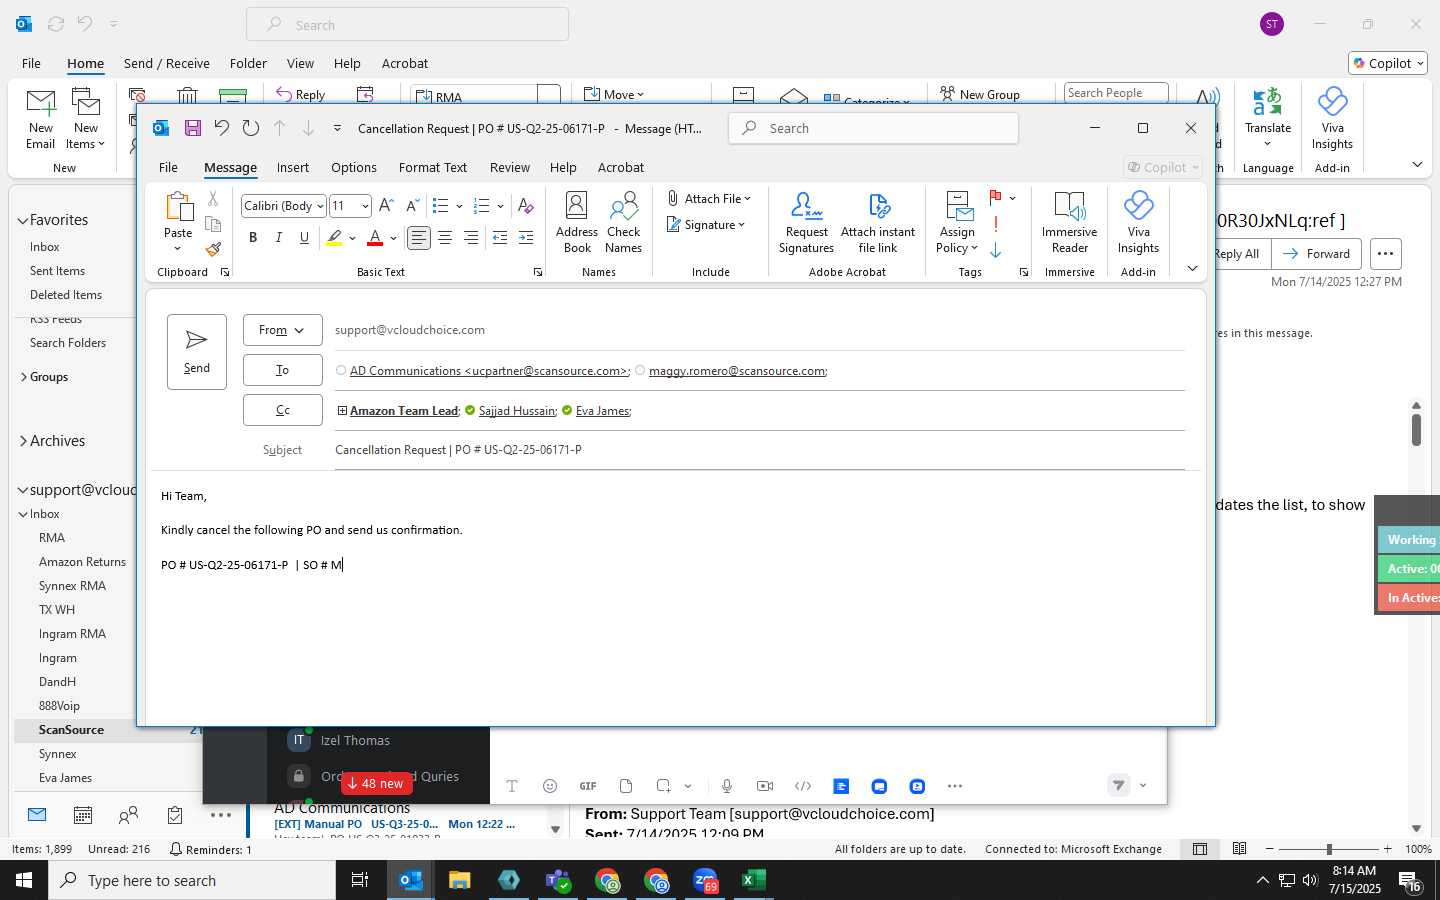Open File Explorer from taskbar
The image size is (1440, 900).
pyautogui.click(x=459, y=880)
